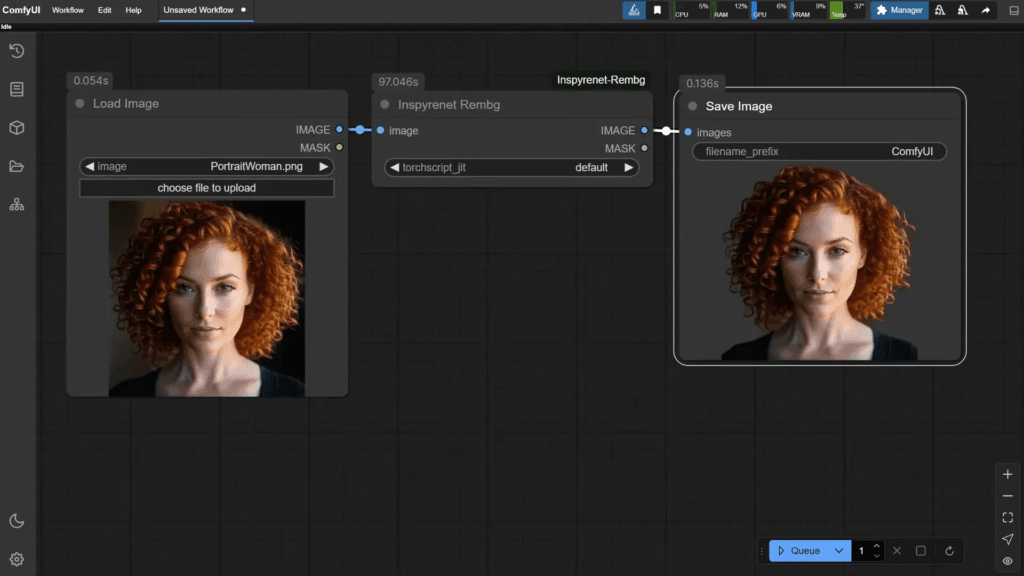This screenshot has height=576, width=1024.
Task: Toggle the bottom panel icon in top bar
Action: (1013, 10)
